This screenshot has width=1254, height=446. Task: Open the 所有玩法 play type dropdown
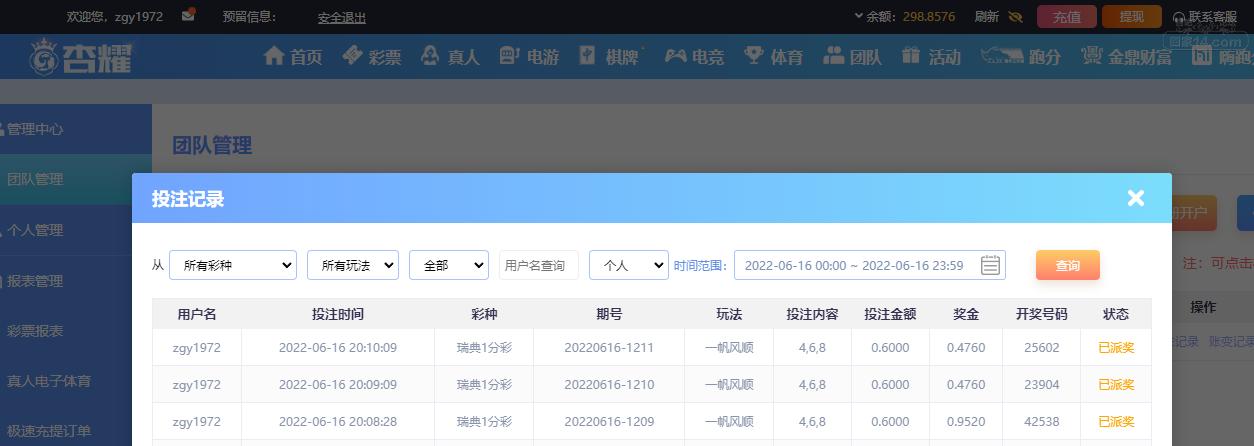pyautogui.click(x=353, y=265)
